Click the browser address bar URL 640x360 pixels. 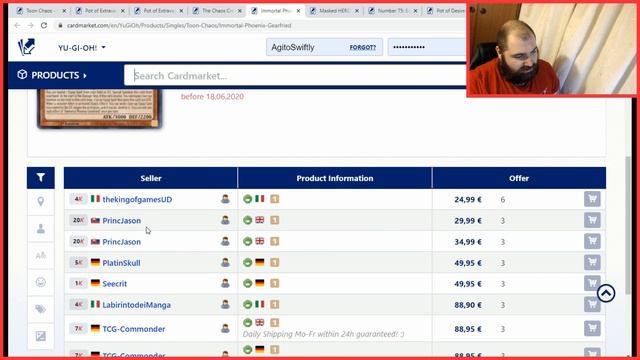(x=179, y=25)
